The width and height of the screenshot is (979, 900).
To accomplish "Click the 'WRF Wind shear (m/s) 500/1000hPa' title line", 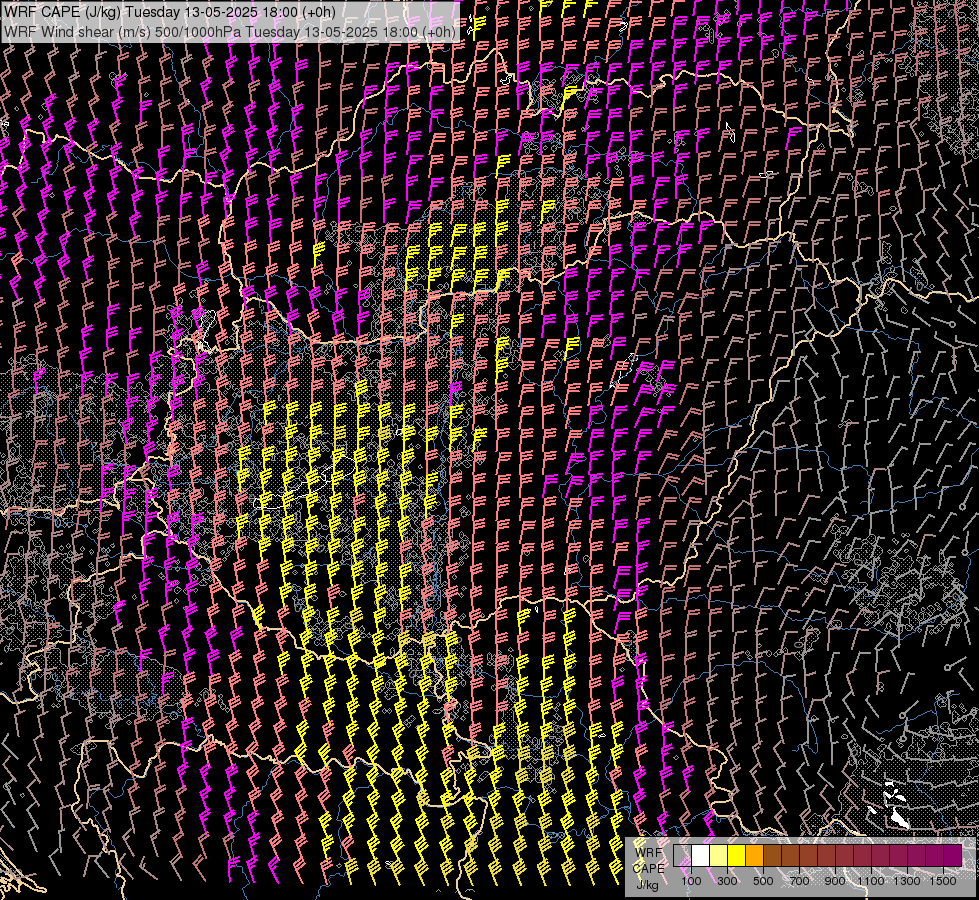I will click(230, 31).
